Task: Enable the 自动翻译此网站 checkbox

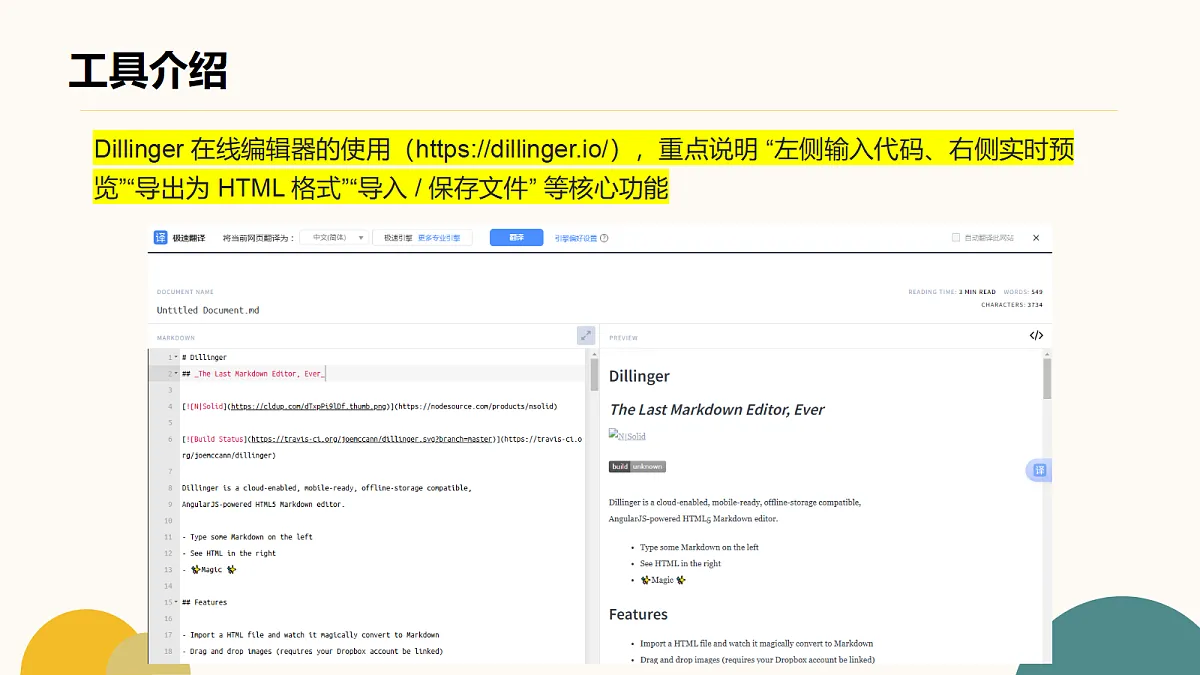Action: pyautogui.click(x=956, y=238)
